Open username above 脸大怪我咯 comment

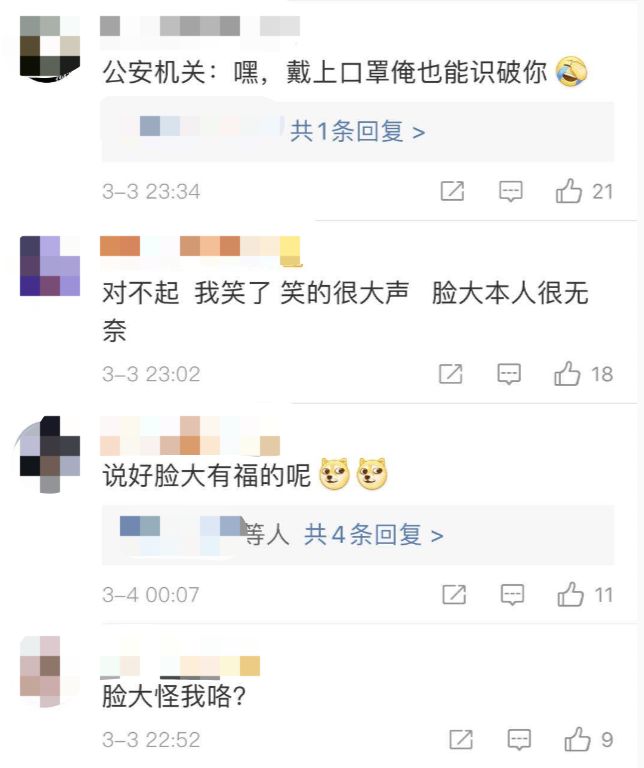tap(180, 667)
